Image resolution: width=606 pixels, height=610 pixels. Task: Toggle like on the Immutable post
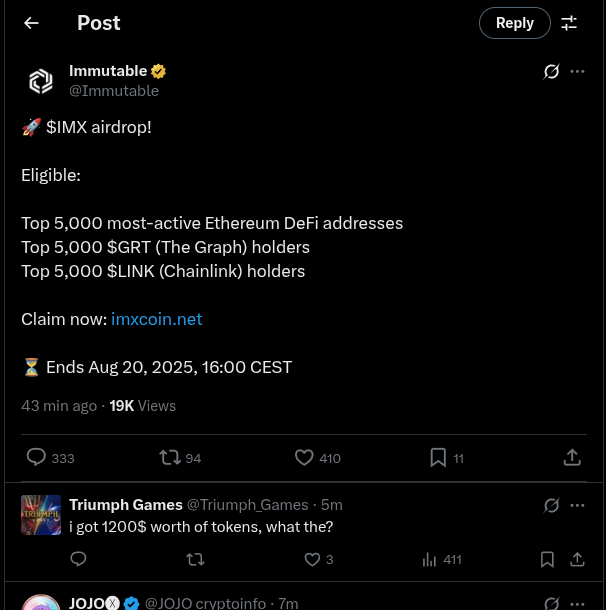(x=305, y=457)
